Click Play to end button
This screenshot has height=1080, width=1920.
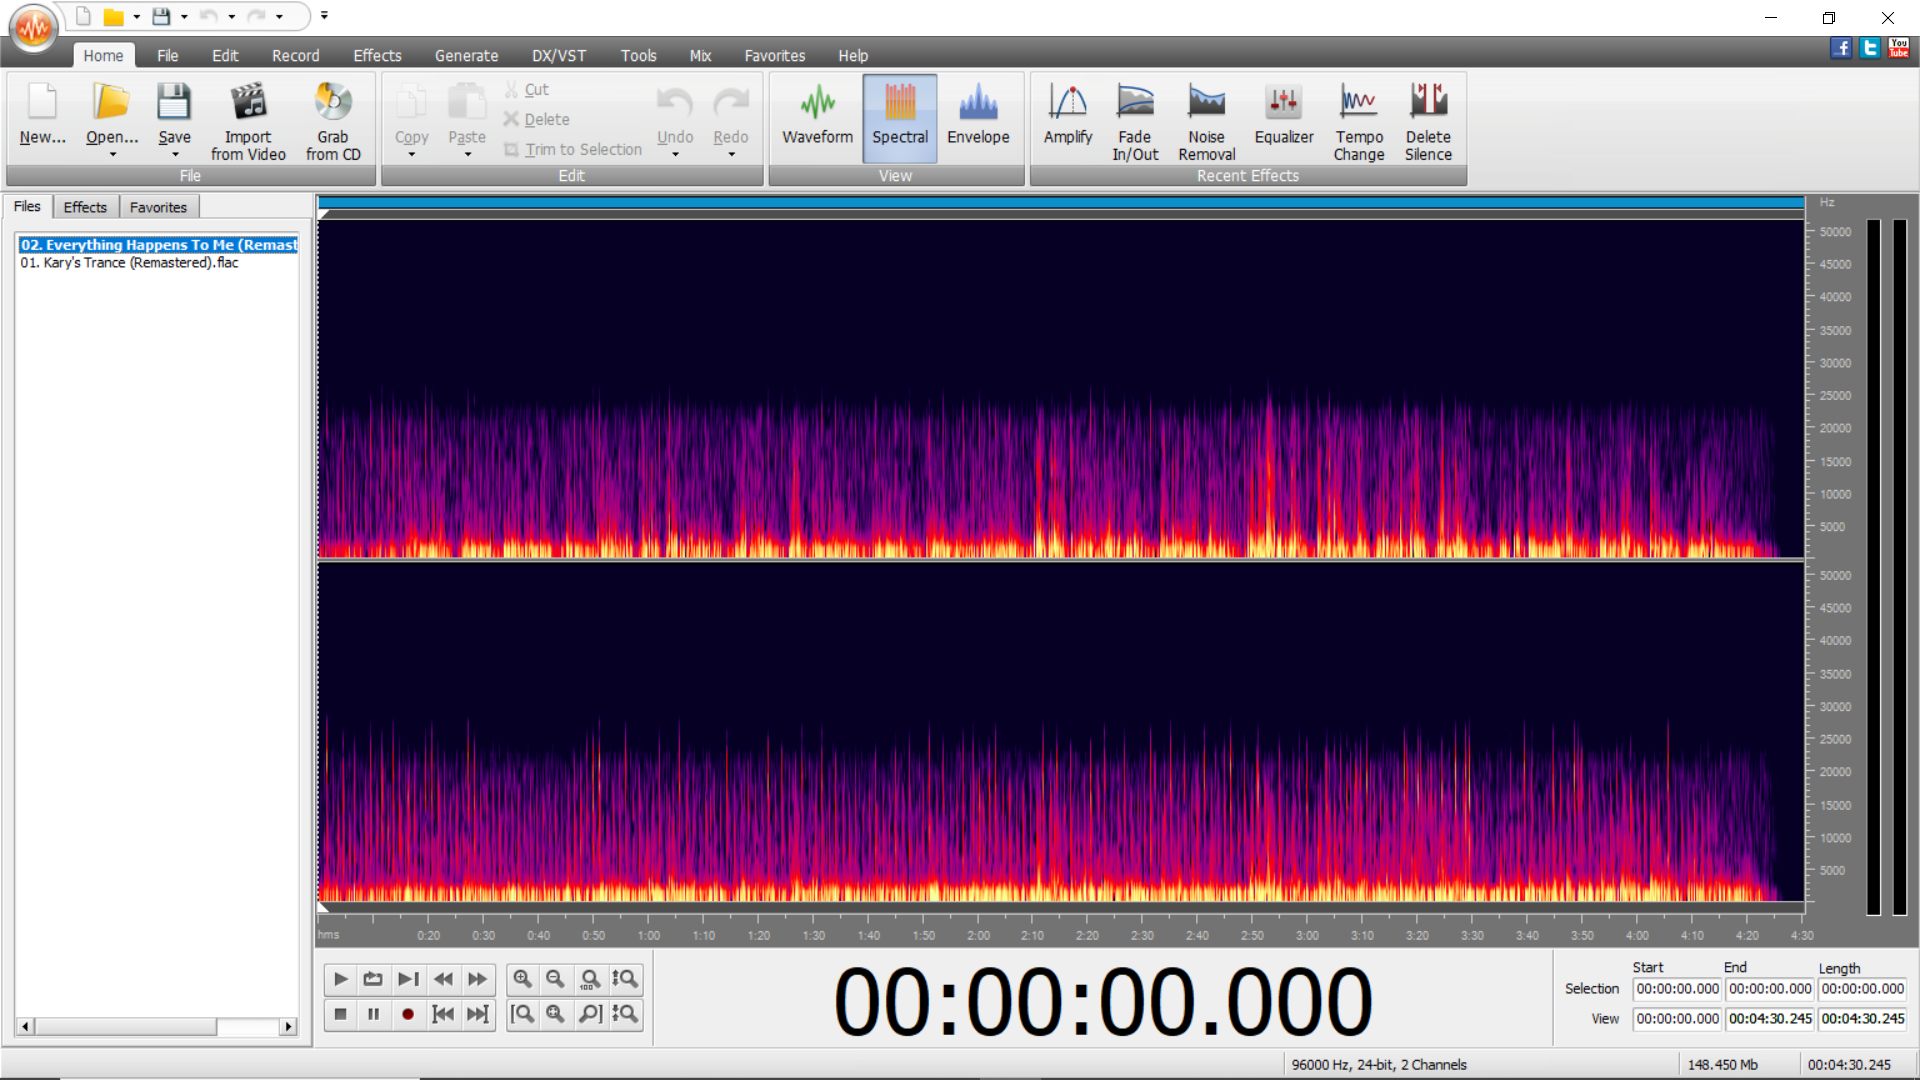pyautogui.click(x=408, y=979)
